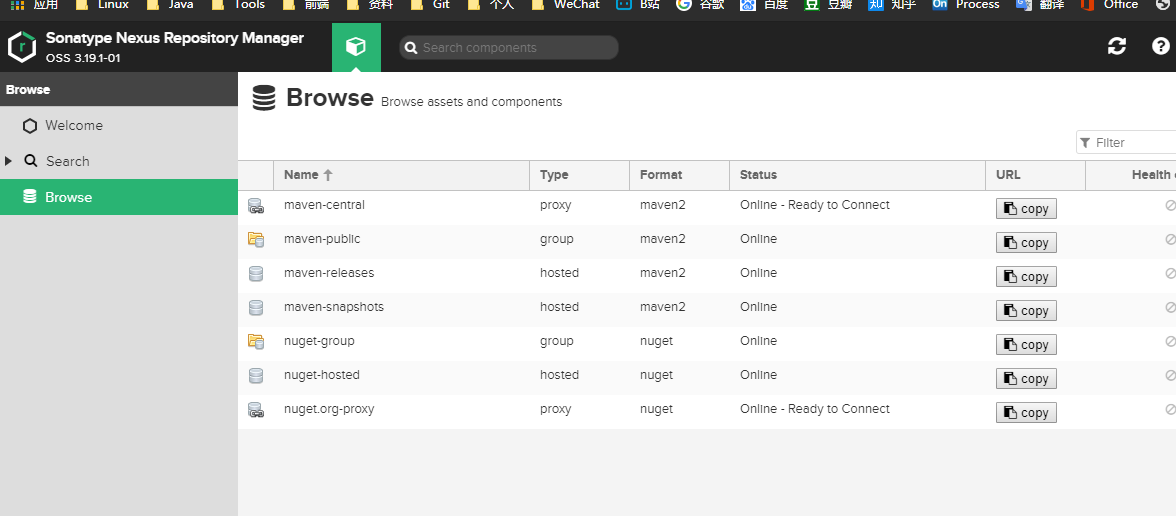Expand the Search tree node arrow
The height and width of the screenshot is (516, 1176).
[8, 160]
